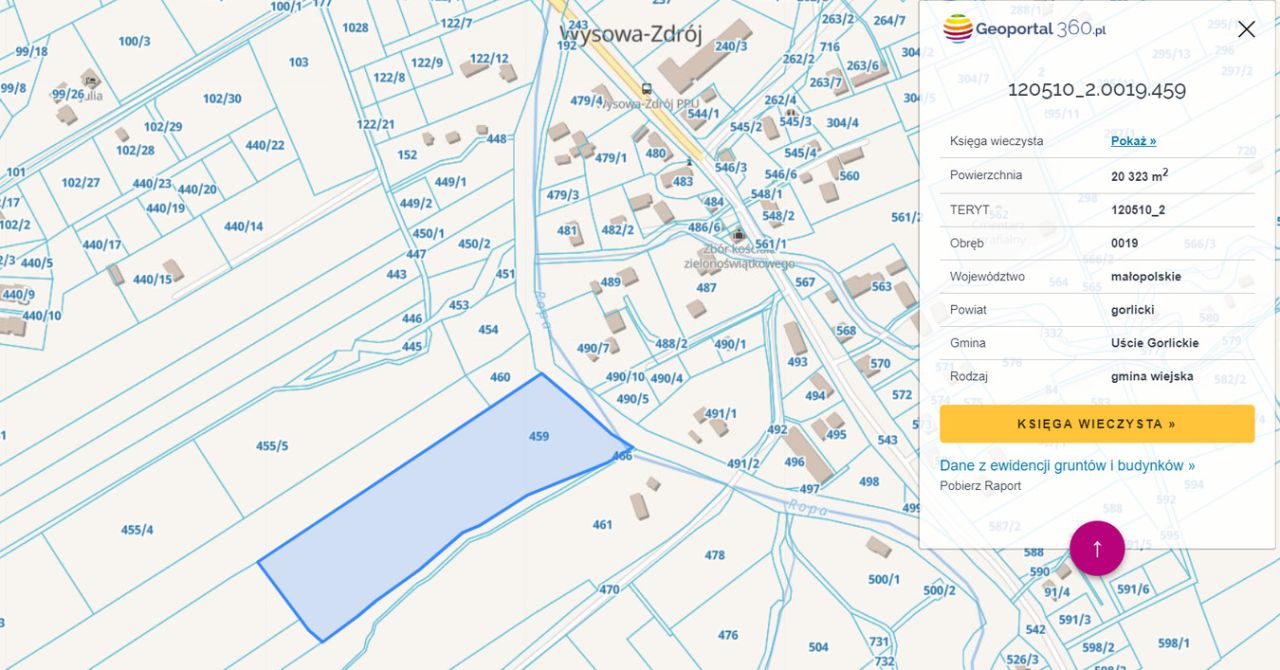Select parcel 598/1 on the map
The image size is (1280, 670).
[1174, 643]
